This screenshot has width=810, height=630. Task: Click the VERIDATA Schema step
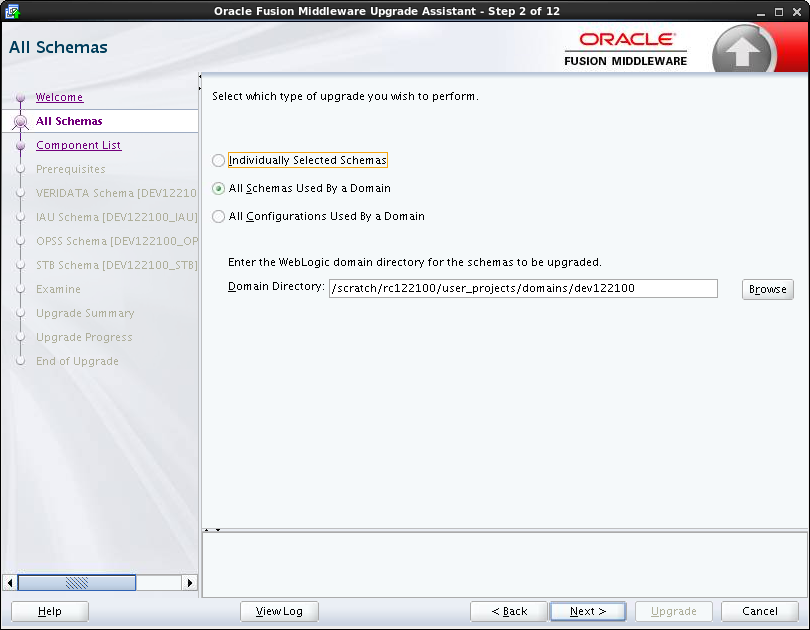click(x=116, y=193)
